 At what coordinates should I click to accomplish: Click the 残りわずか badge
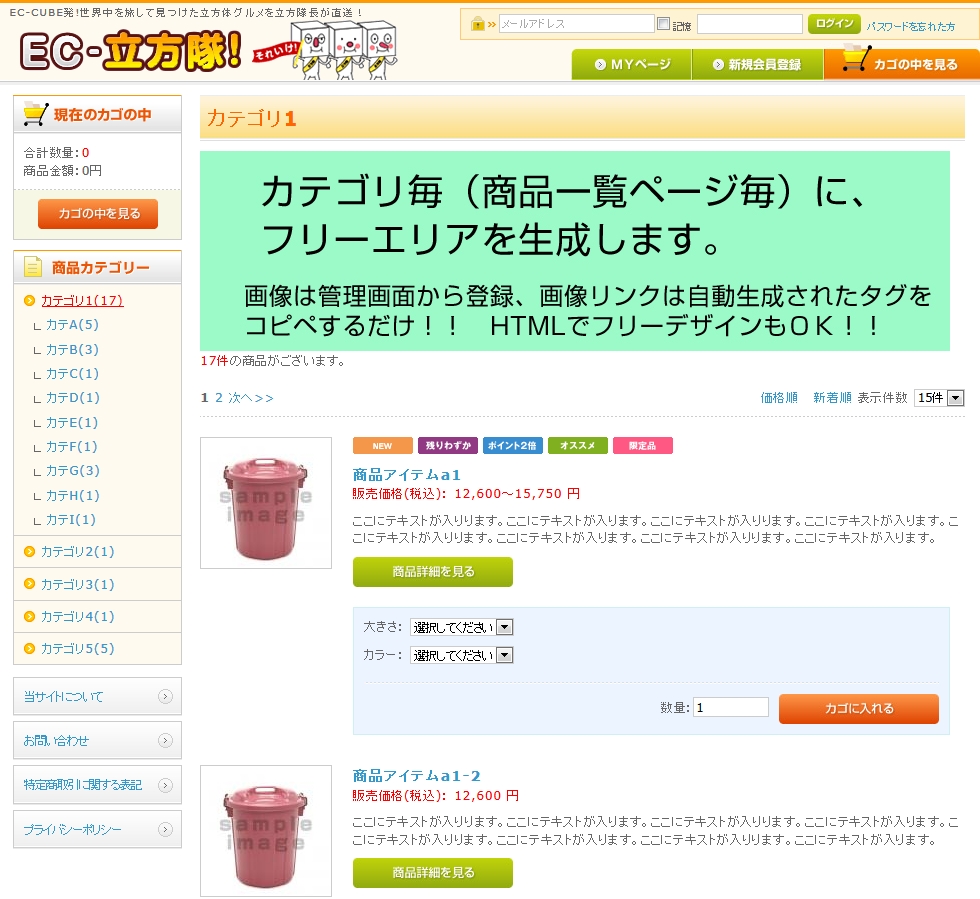pyautogui.click(x=448, y=446)
